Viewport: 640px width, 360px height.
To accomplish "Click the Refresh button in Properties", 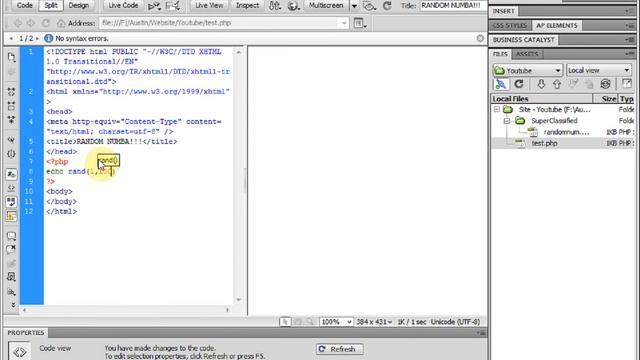I will tap(339, 349).
